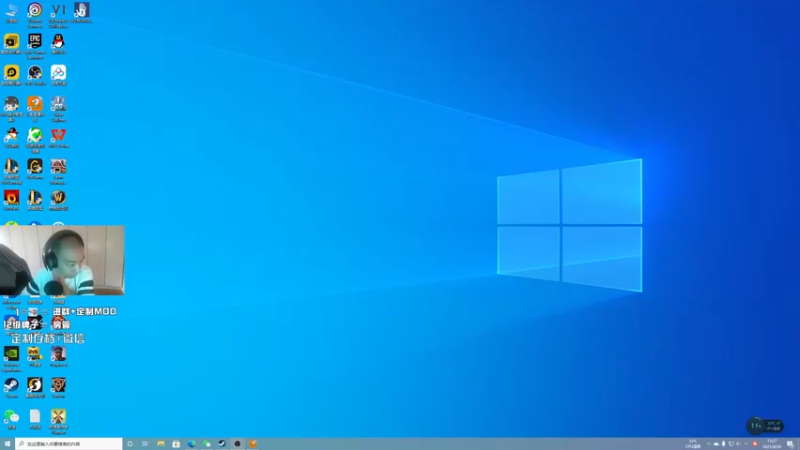The height and width of the screenshot is (450, 800).
Task: Select the blank document file on desktop
Action: (x=35, y=419)
